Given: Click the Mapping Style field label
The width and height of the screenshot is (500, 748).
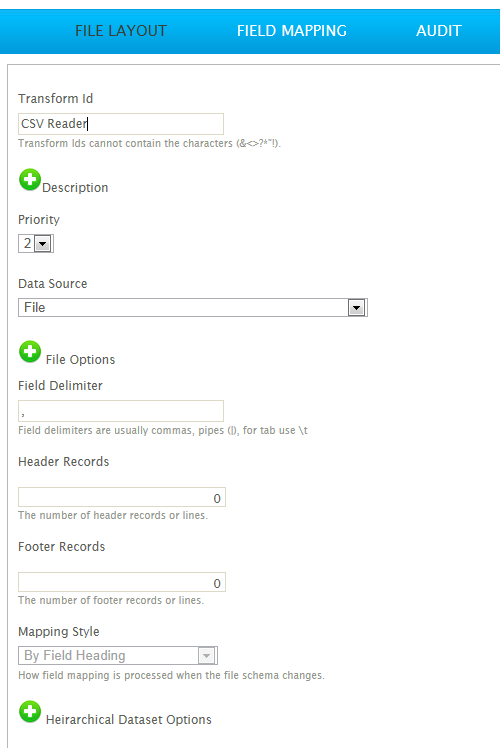Looking at the screenshot, I should coord(59,632).
